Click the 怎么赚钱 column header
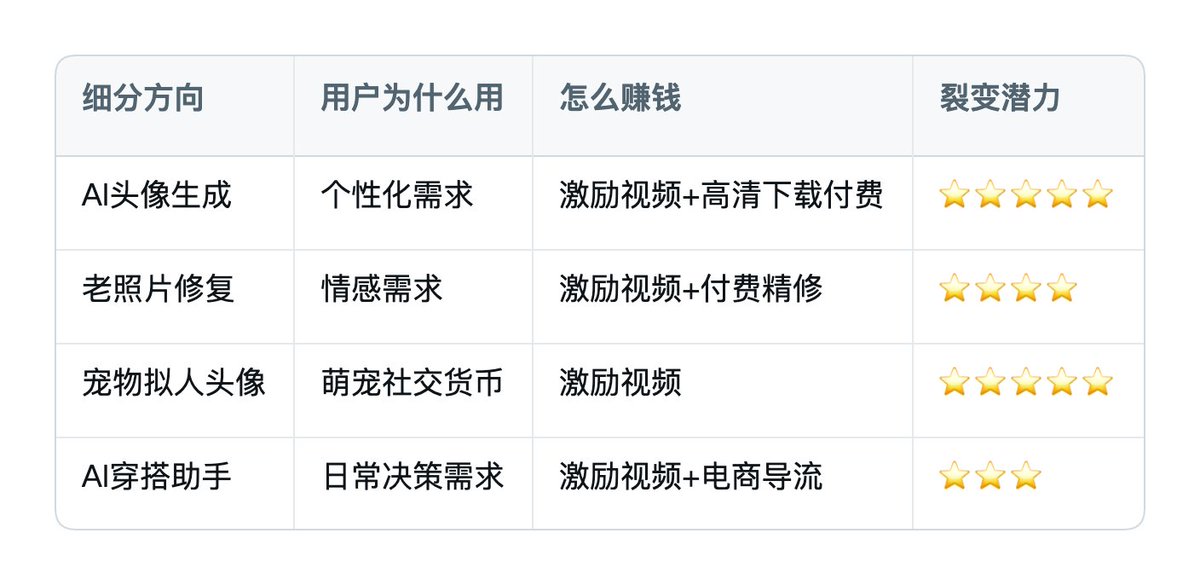The height and width of the screenshot is (585, 1200). click(621, 99)
